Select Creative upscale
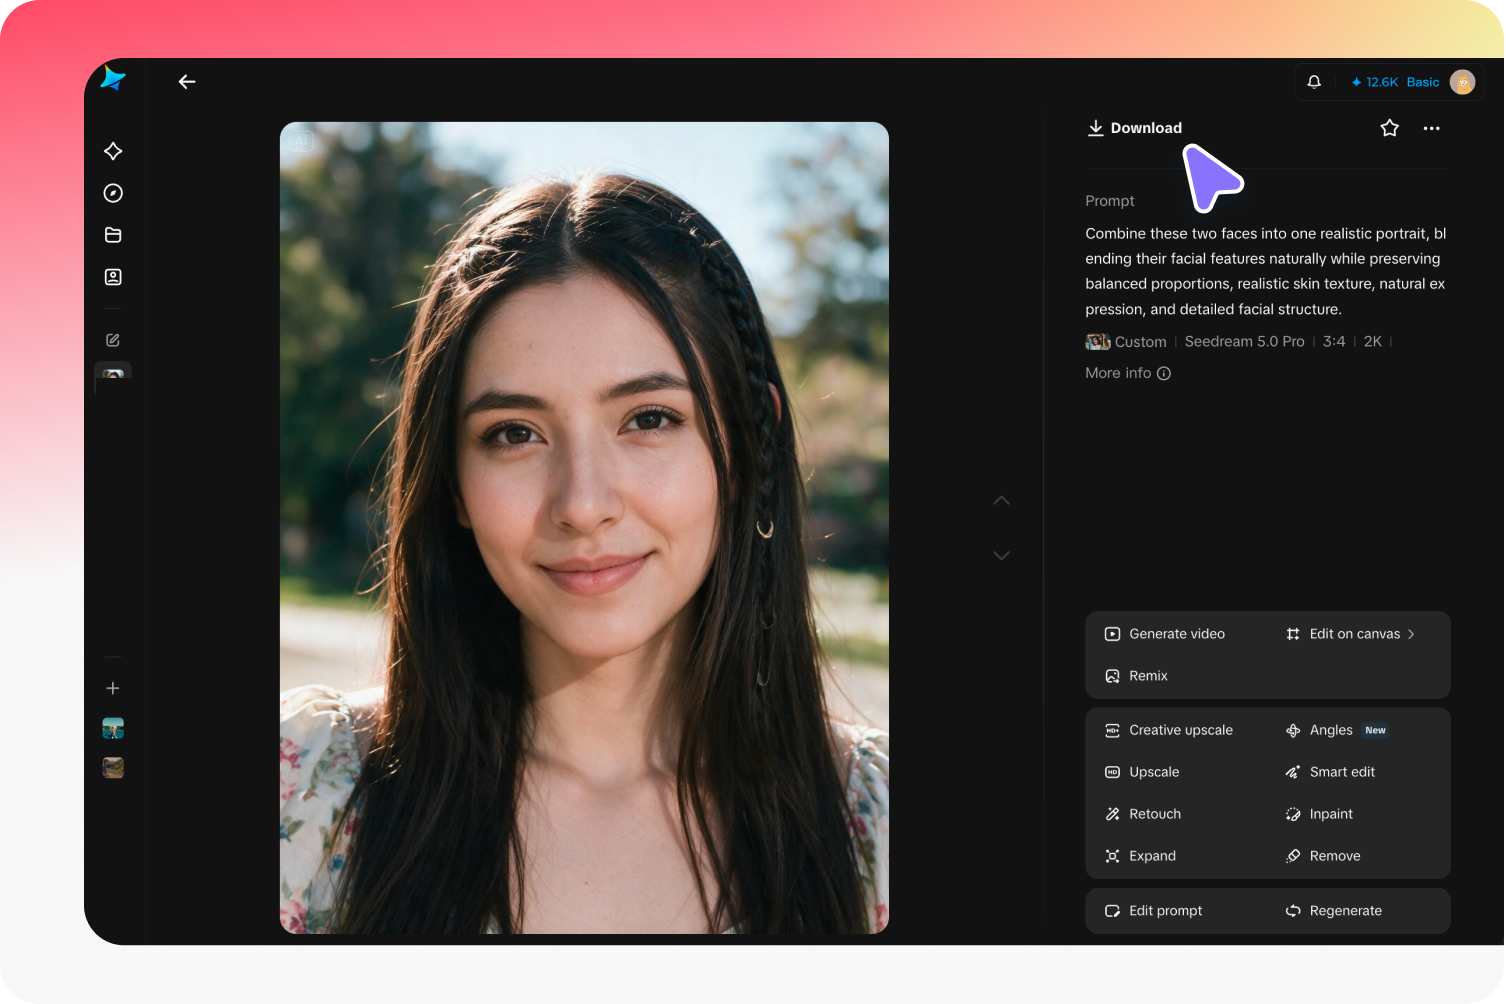 [x=1169, y=730]
